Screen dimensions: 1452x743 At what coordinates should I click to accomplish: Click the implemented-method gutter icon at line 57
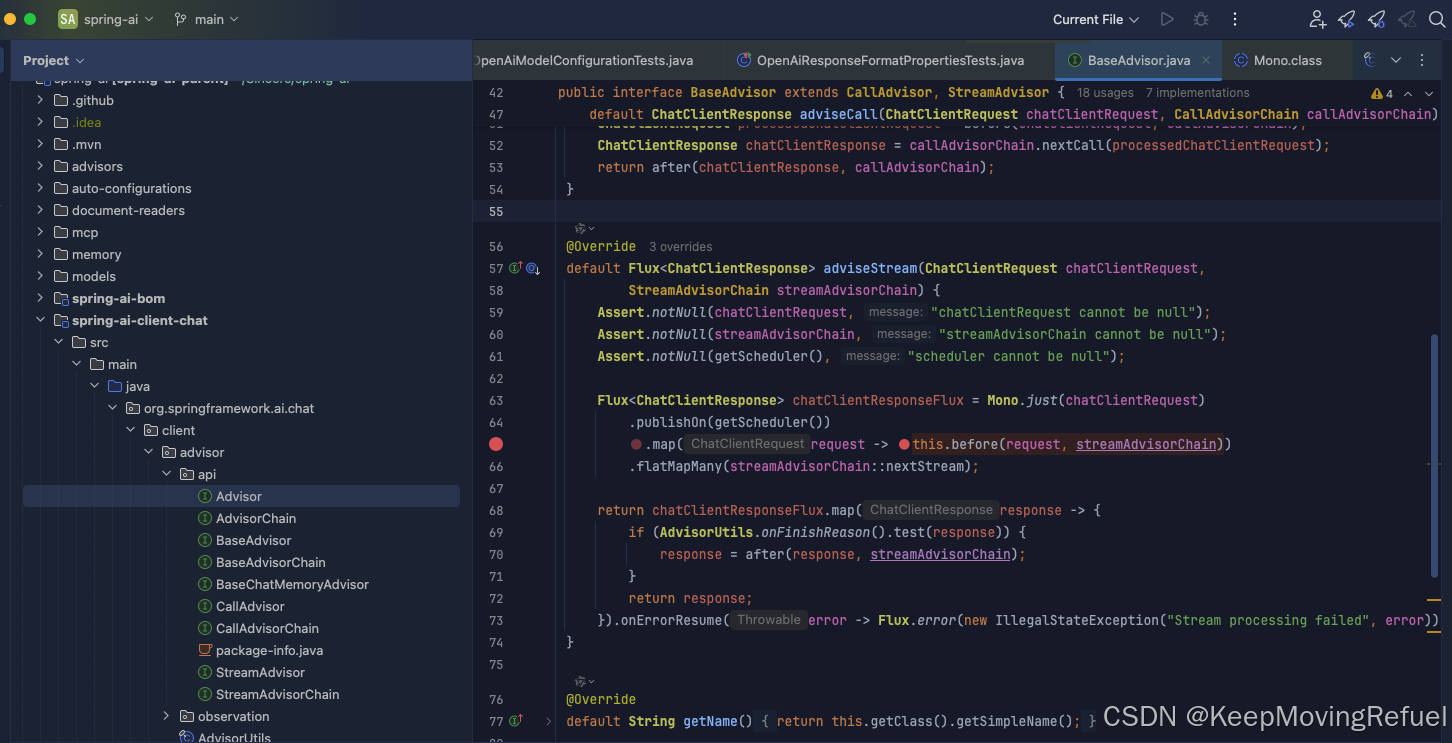point(516,268)
